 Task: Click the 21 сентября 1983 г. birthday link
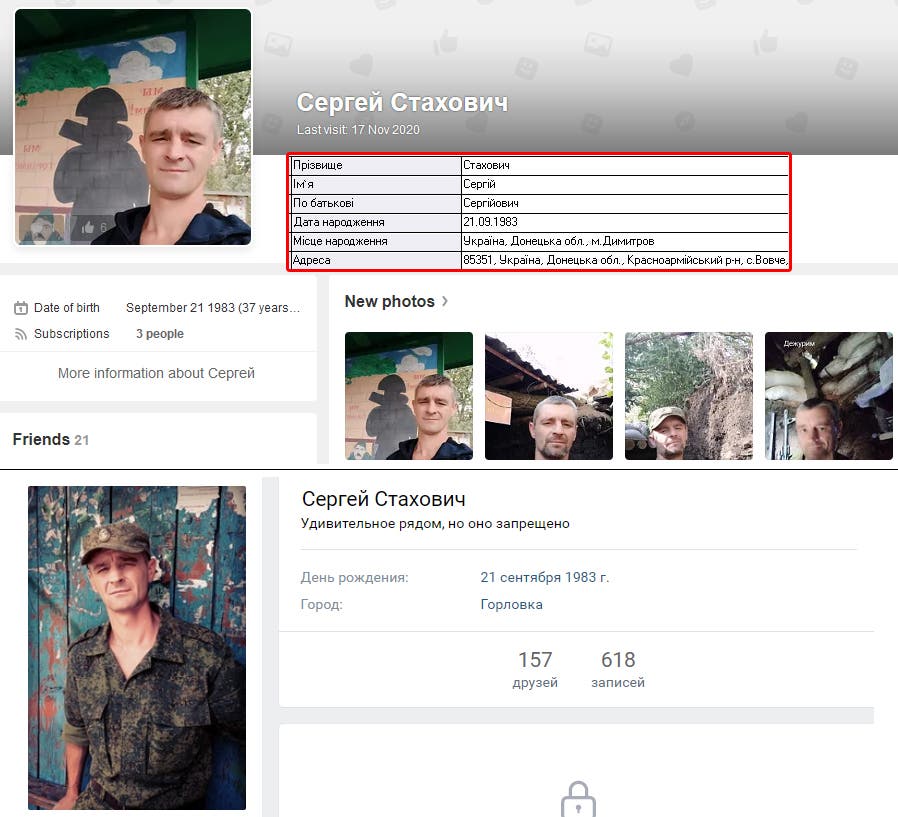pos(544,577)
